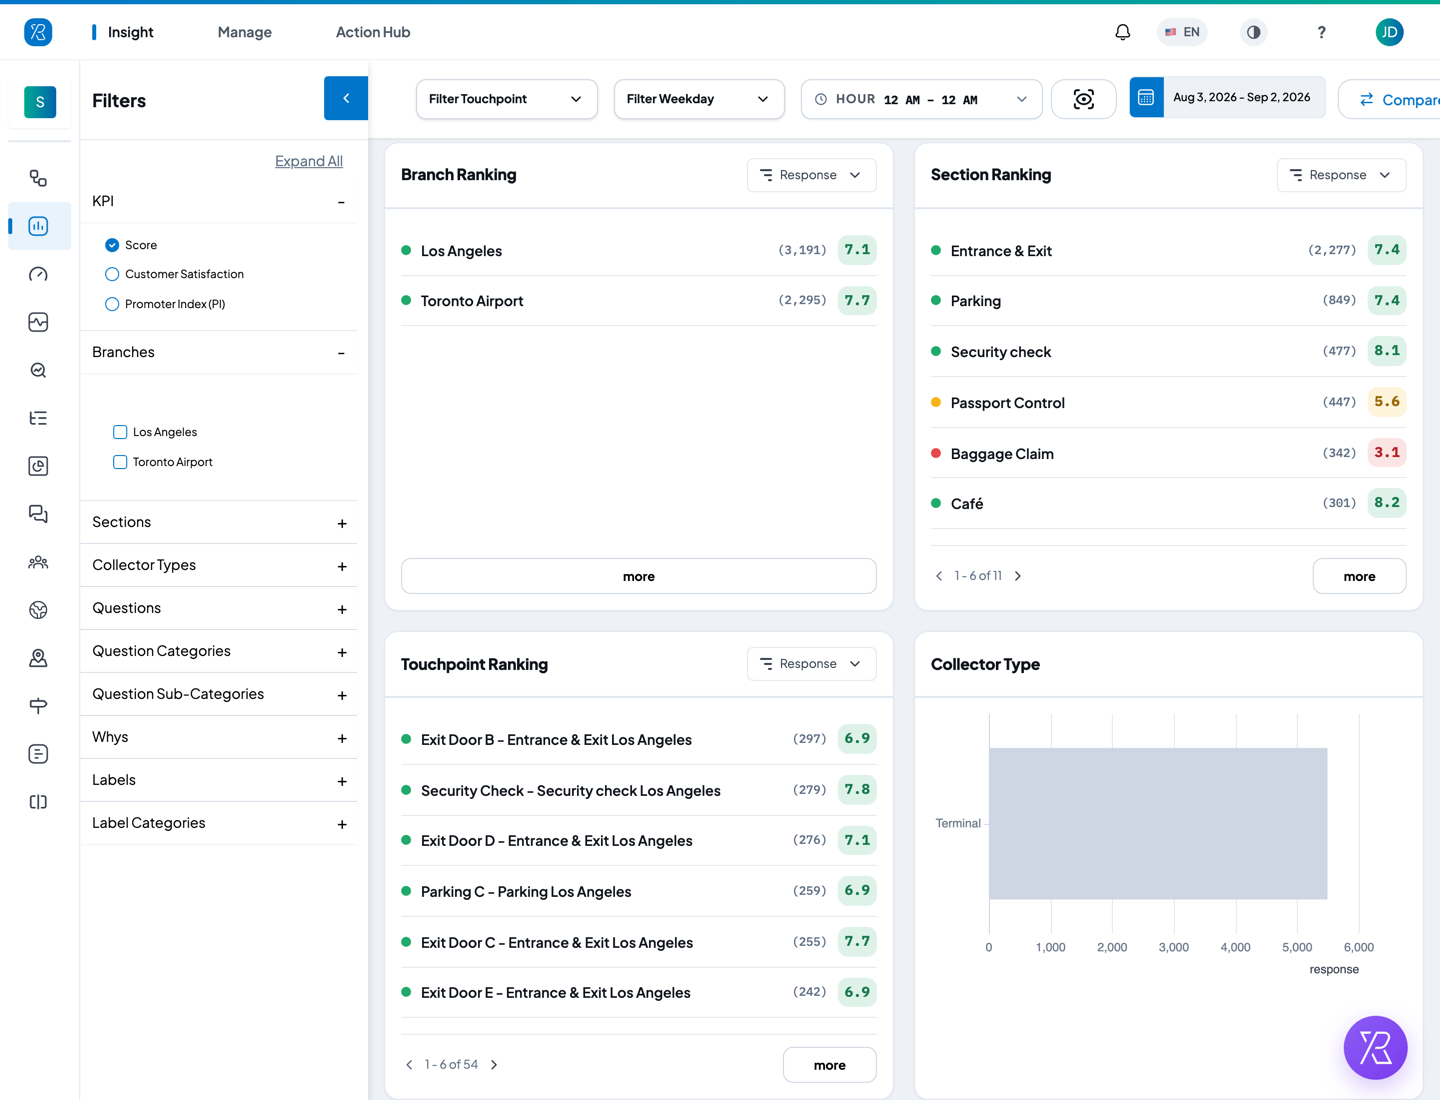The width and height of the screenshot is (1440, 1100).
Task: Open the chat comments sidebar icon
Action: pos(38,514)
